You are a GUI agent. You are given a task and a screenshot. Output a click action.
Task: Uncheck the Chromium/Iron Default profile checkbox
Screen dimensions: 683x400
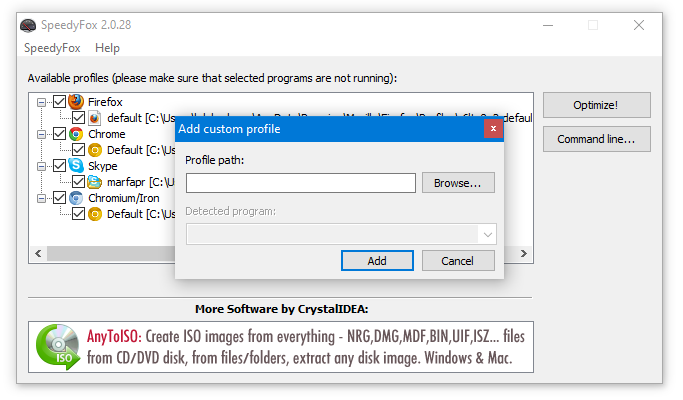click(78, 214)
